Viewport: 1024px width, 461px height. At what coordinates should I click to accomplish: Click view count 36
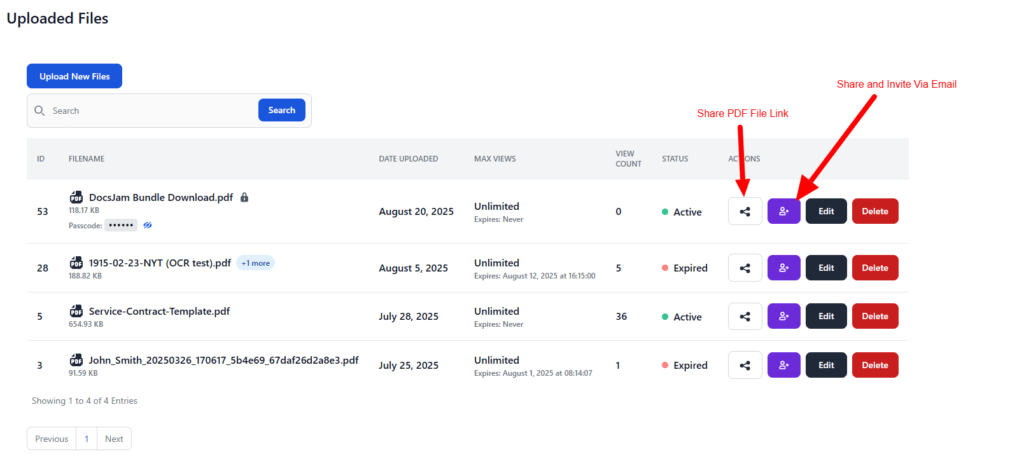point(621,317)
